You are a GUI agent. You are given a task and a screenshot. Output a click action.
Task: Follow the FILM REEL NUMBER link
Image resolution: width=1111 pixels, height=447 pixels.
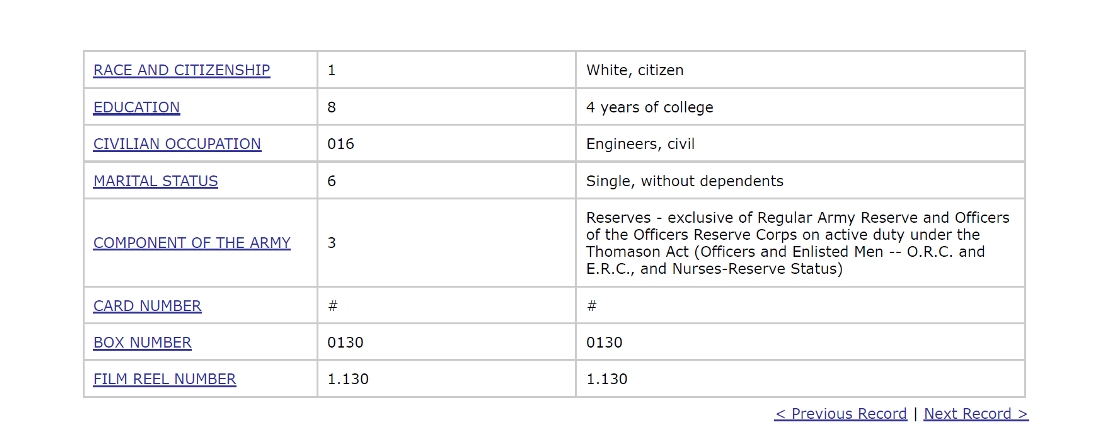165,379
